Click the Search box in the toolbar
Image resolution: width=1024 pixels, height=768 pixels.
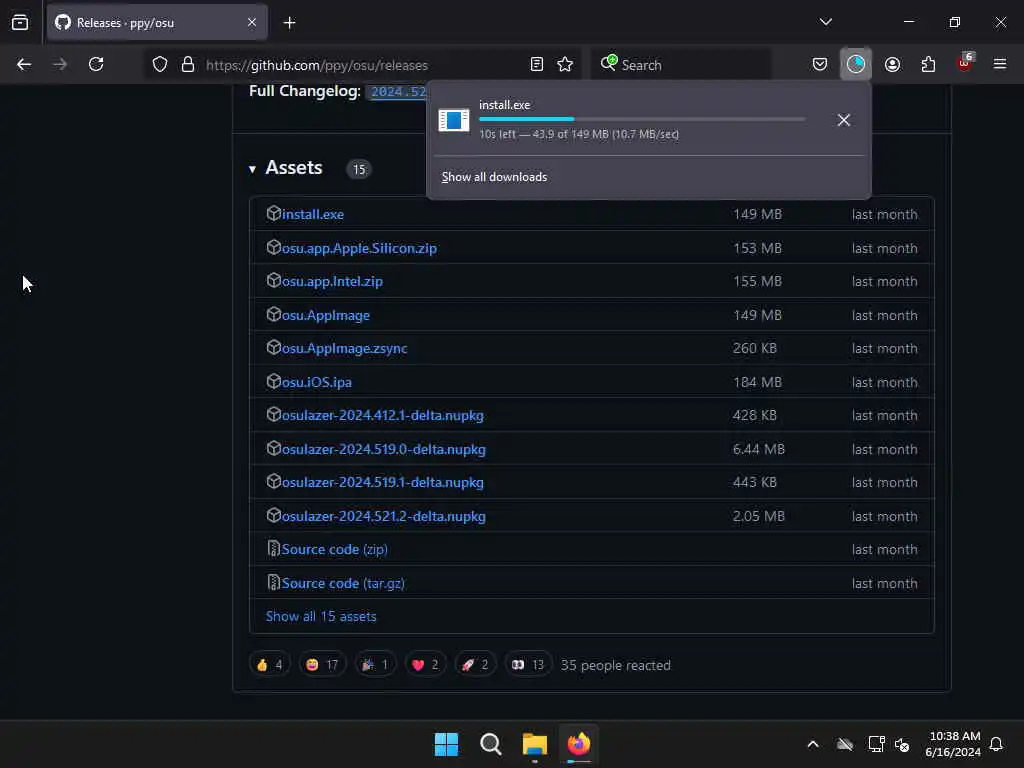click(680, 65)
